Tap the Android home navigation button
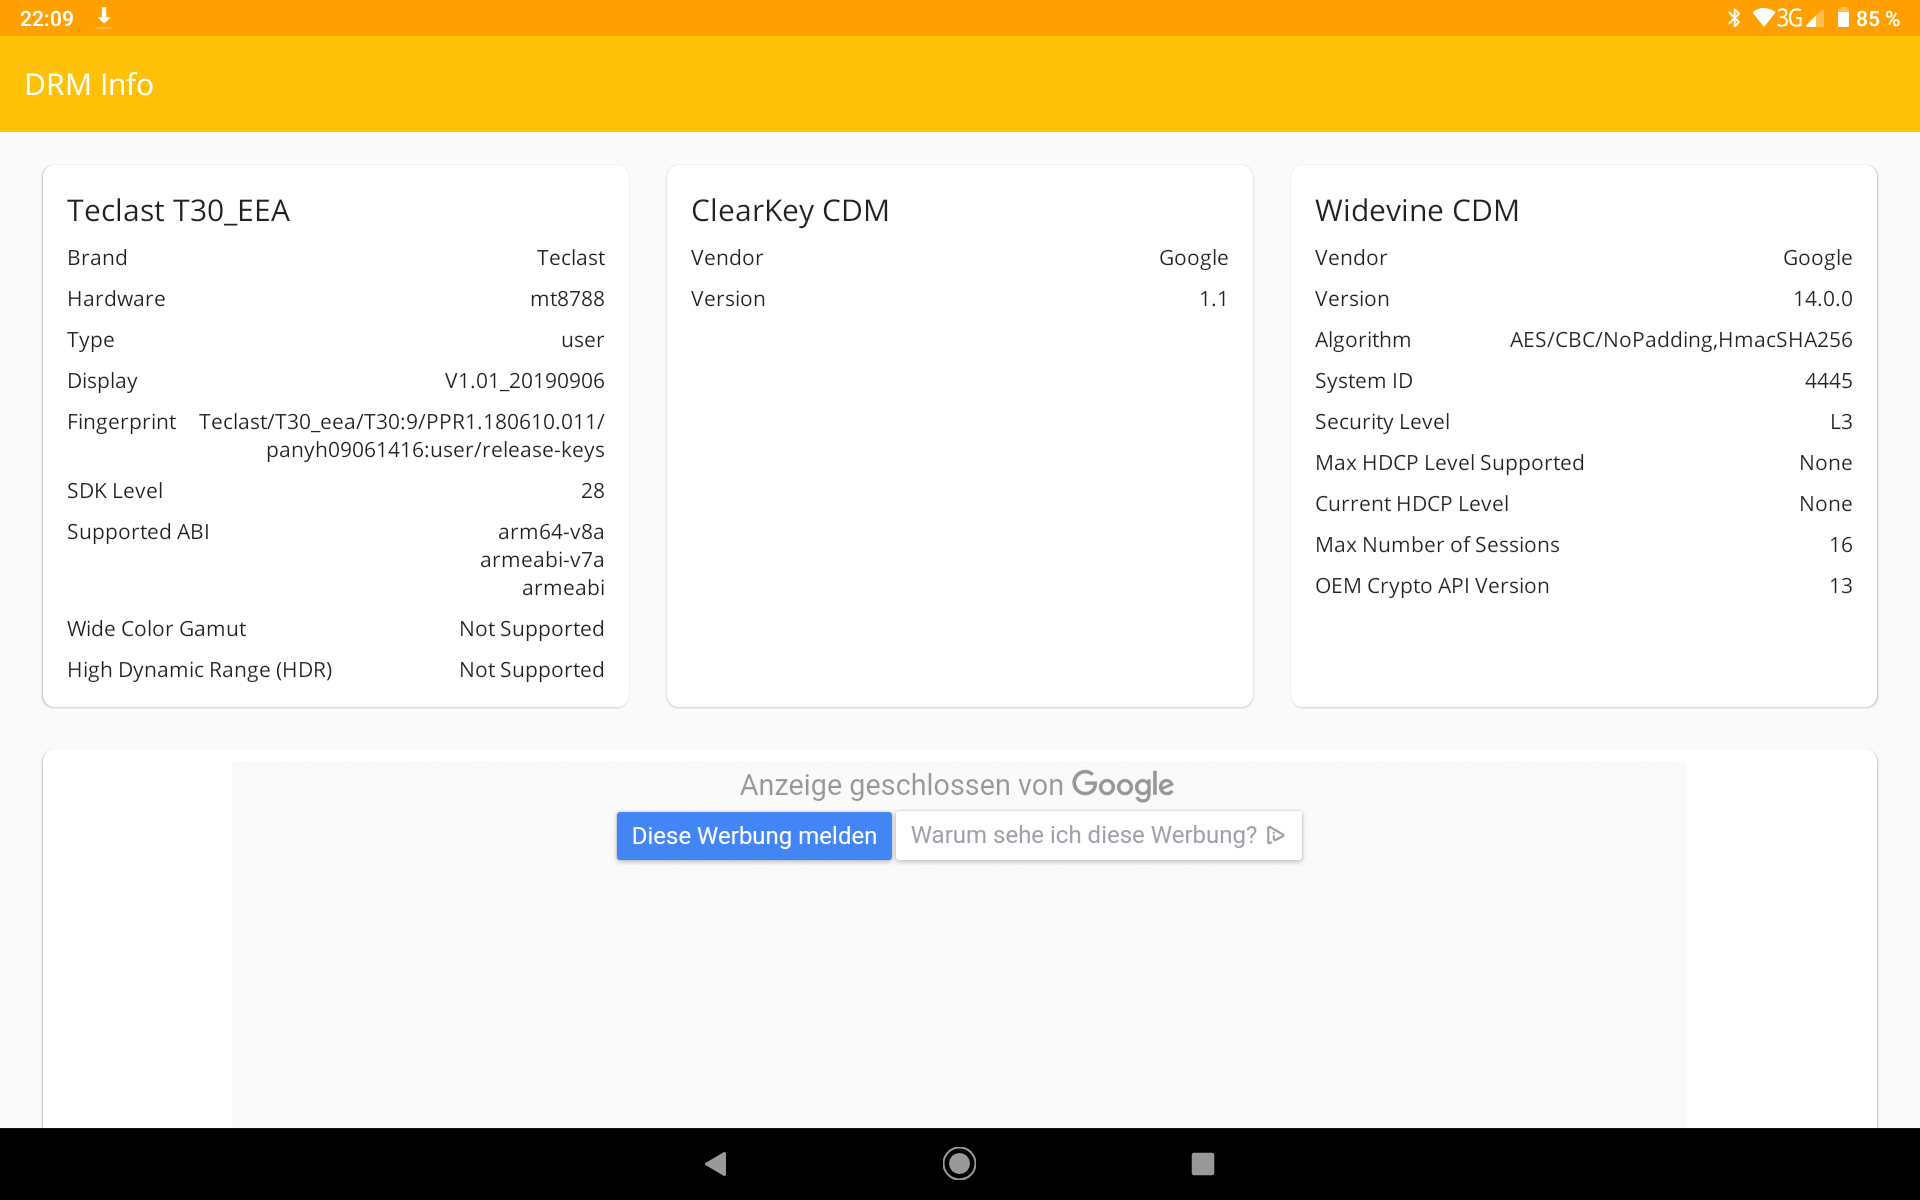The height and width of the screenshot is (1200, 1920). pos(959,1163)
